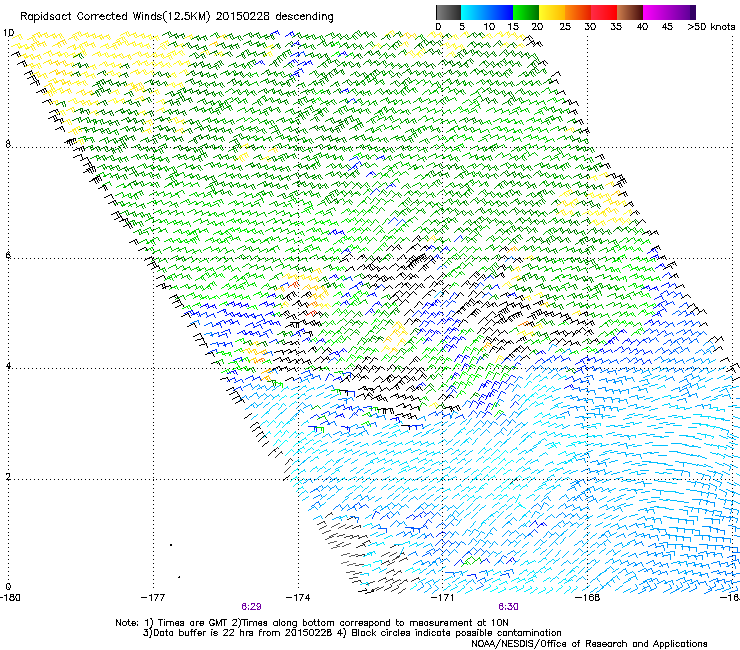This screenshot has height=650, width=740.
Task: Click the yellow 20-25 knots legend segment
Action: pyautogui.click(x=552, y=12)
